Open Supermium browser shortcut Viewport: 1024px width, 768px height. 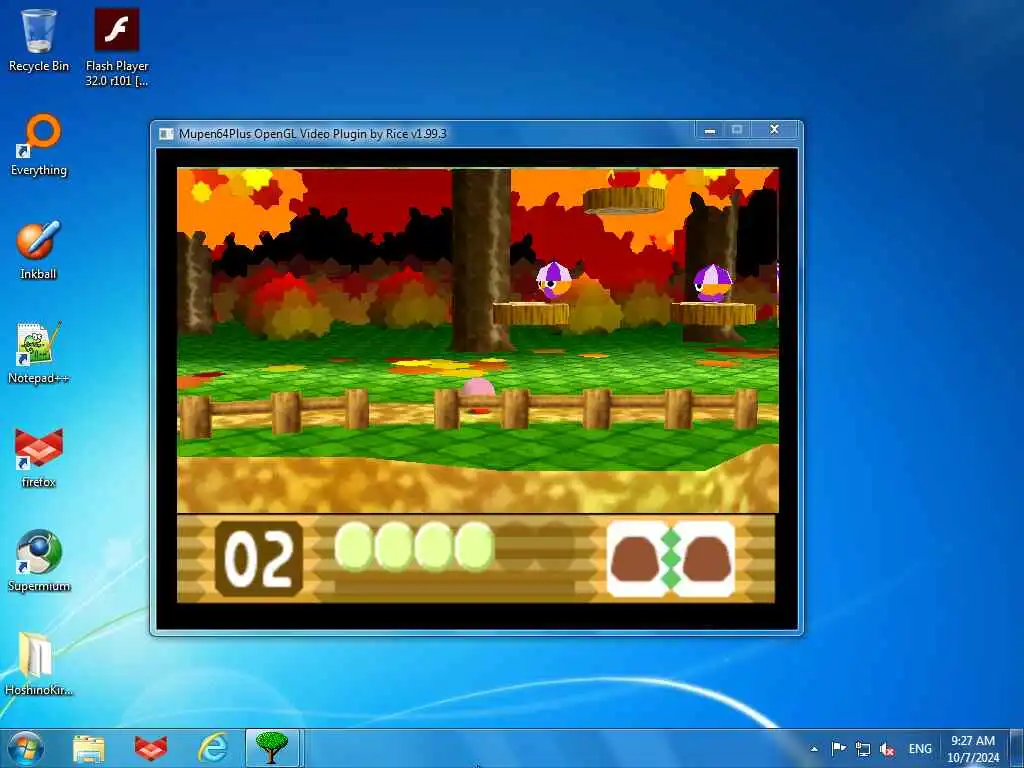pyautogui.click(x=39, y=560)
